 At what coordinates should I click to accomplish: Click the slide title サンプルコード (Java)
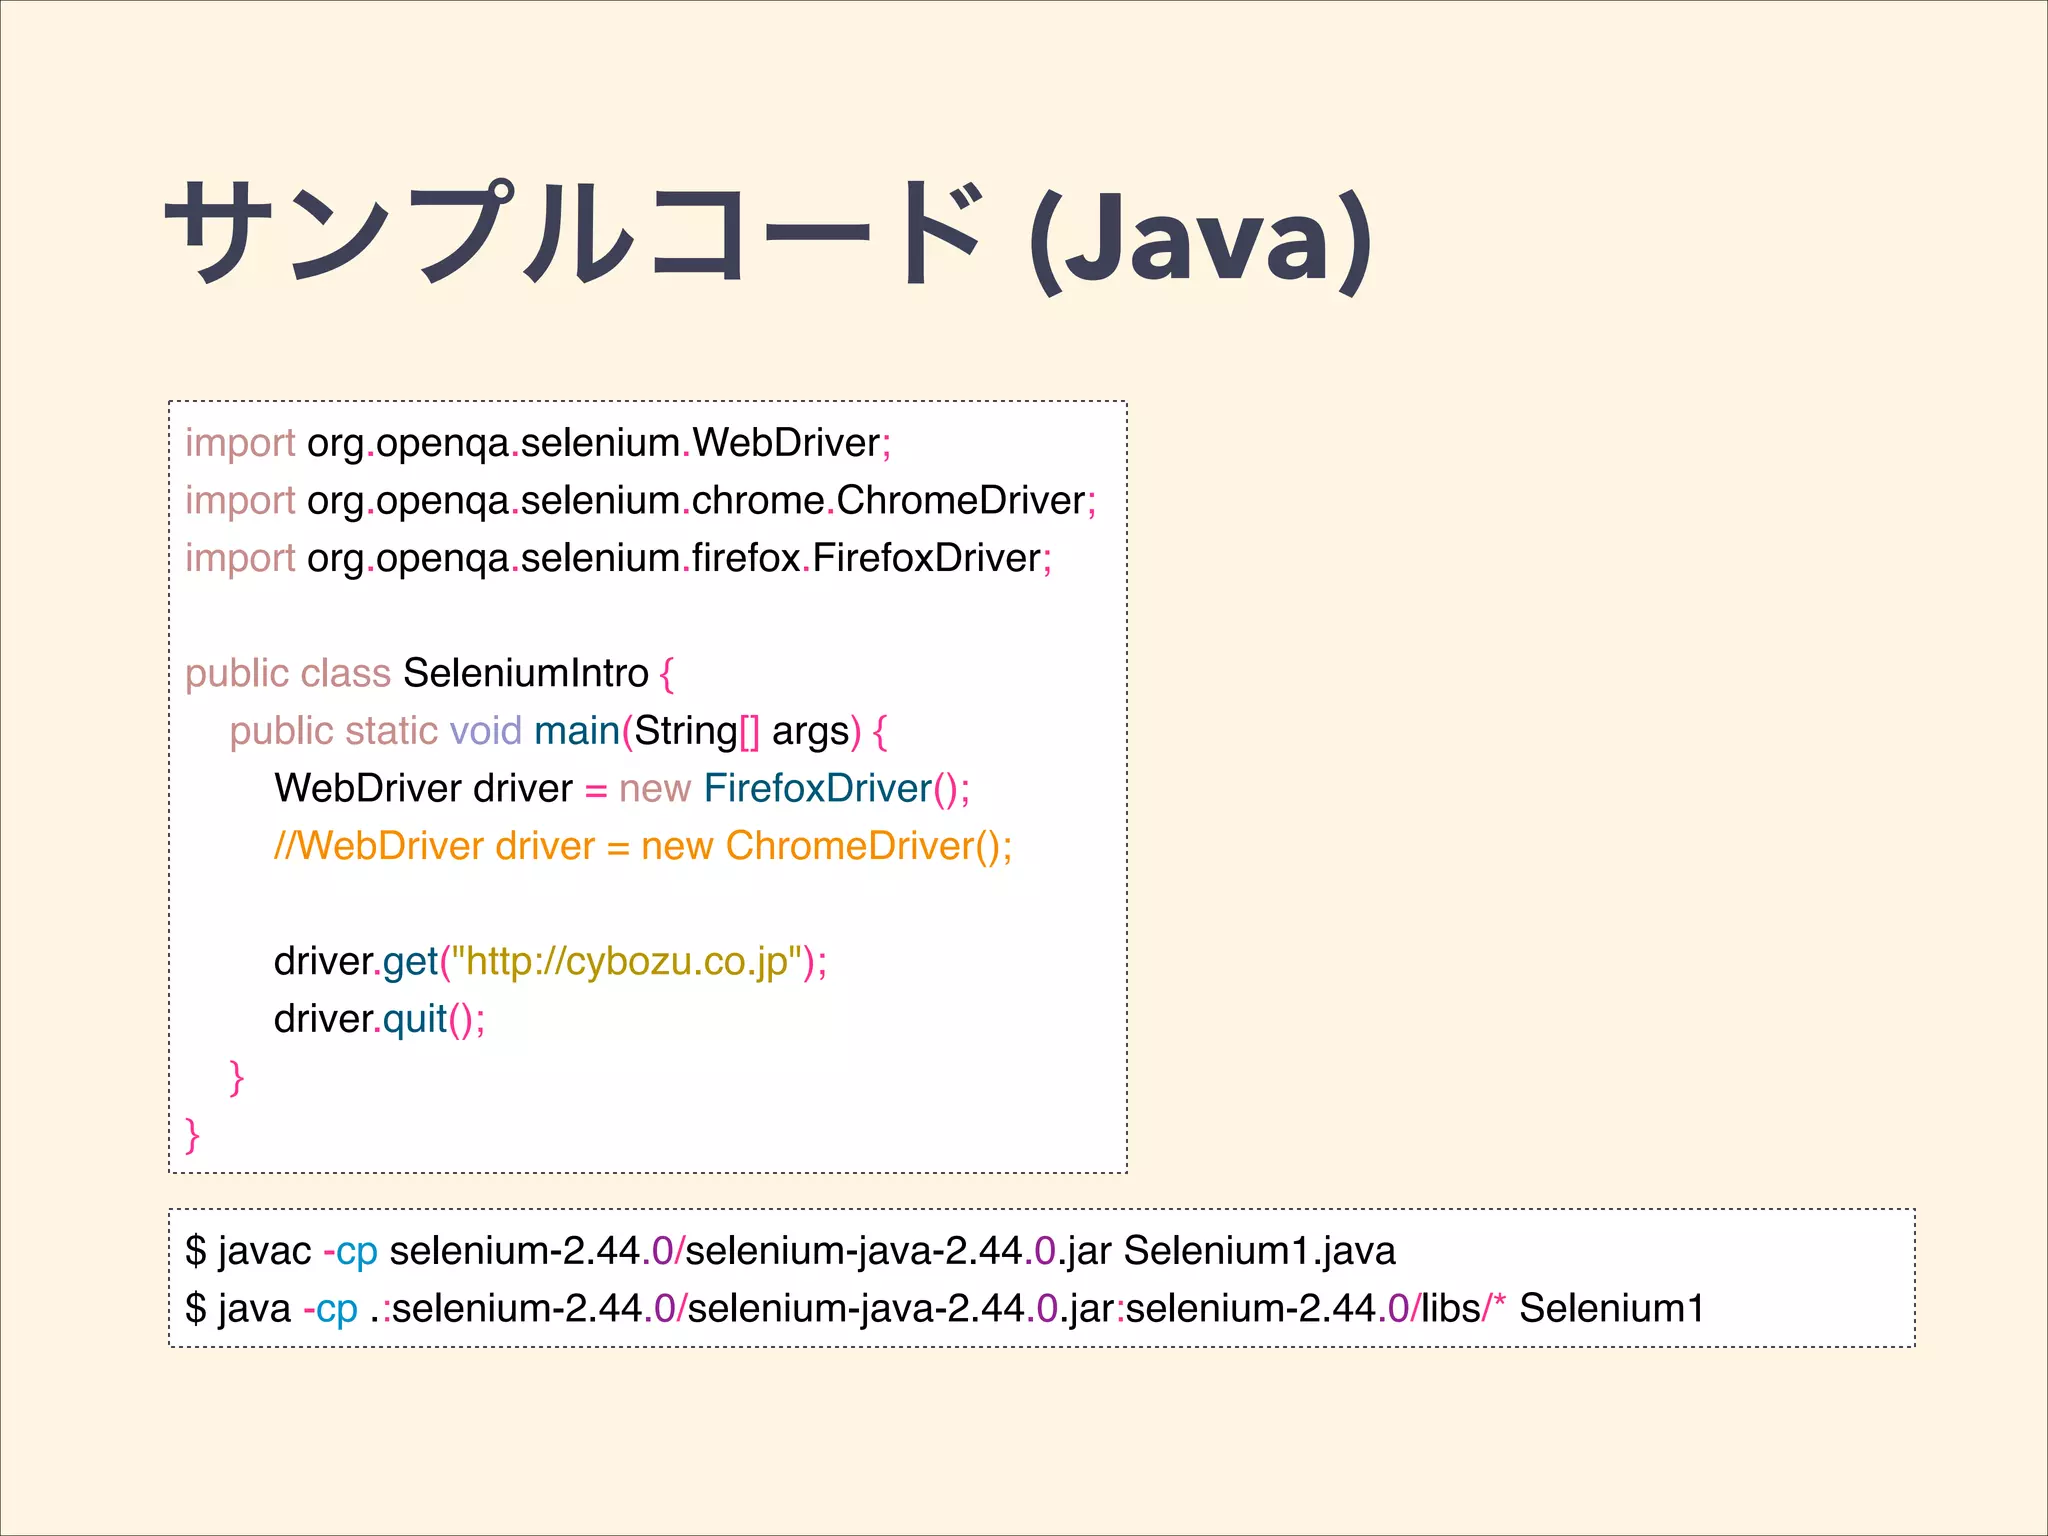[769, 238]
